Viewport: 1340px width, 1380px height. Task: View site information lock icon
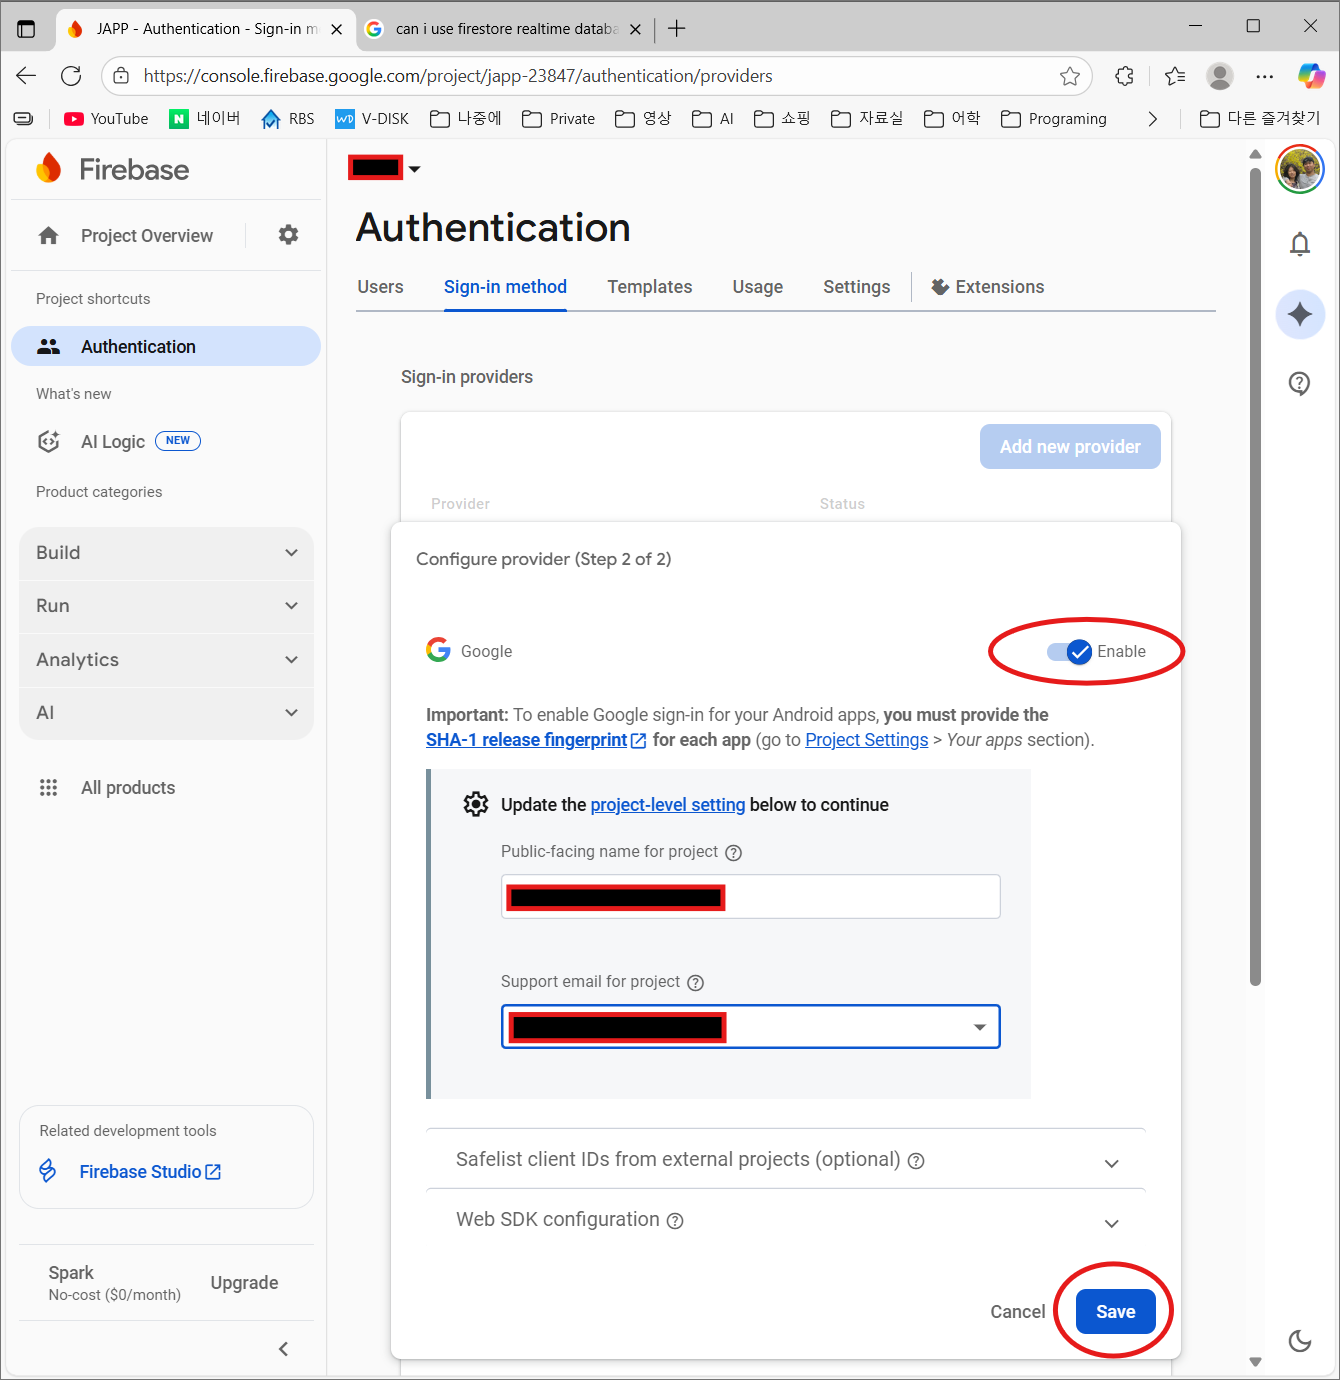tap(121, 76)
